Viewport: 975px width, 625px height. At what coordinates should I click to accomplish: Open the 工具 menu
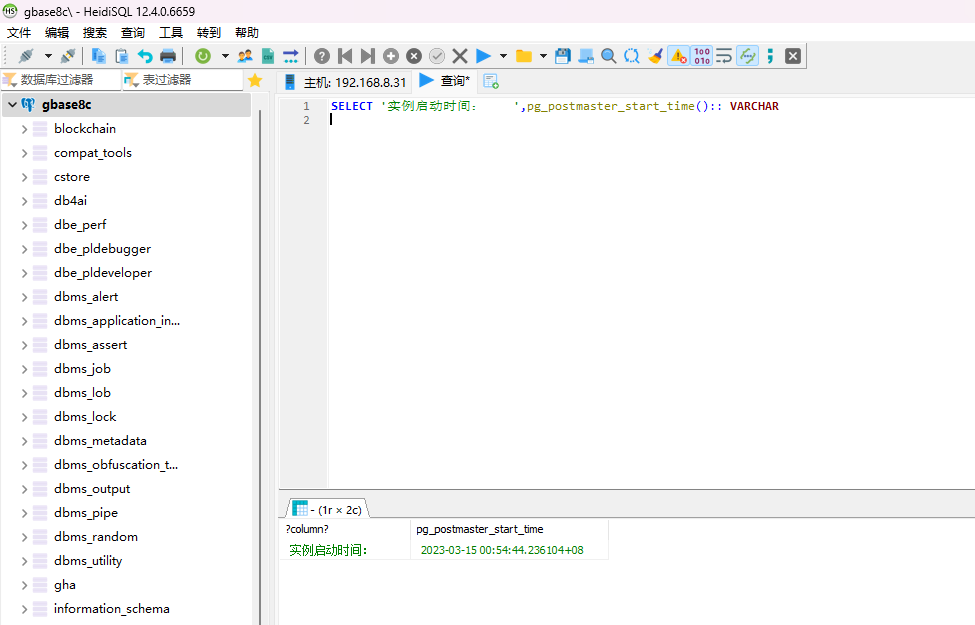click(171, 32)
